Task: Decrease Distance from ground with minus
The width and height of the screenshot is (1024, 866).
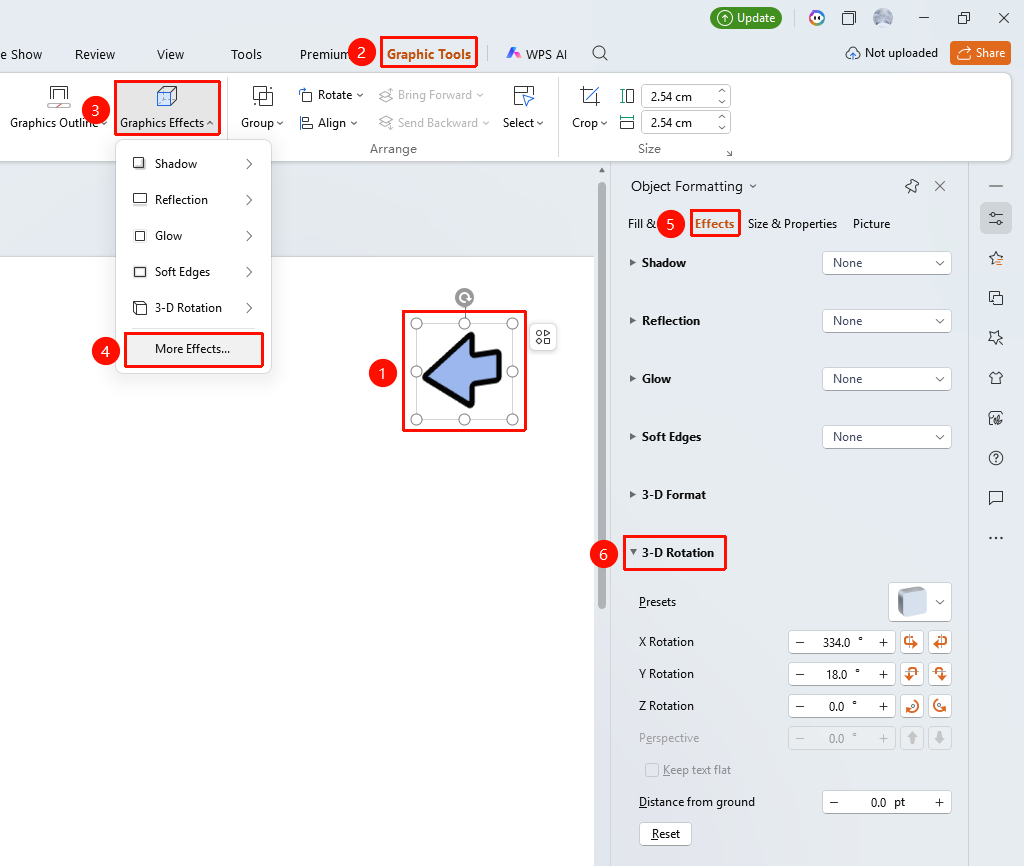Action: (834, 802)
